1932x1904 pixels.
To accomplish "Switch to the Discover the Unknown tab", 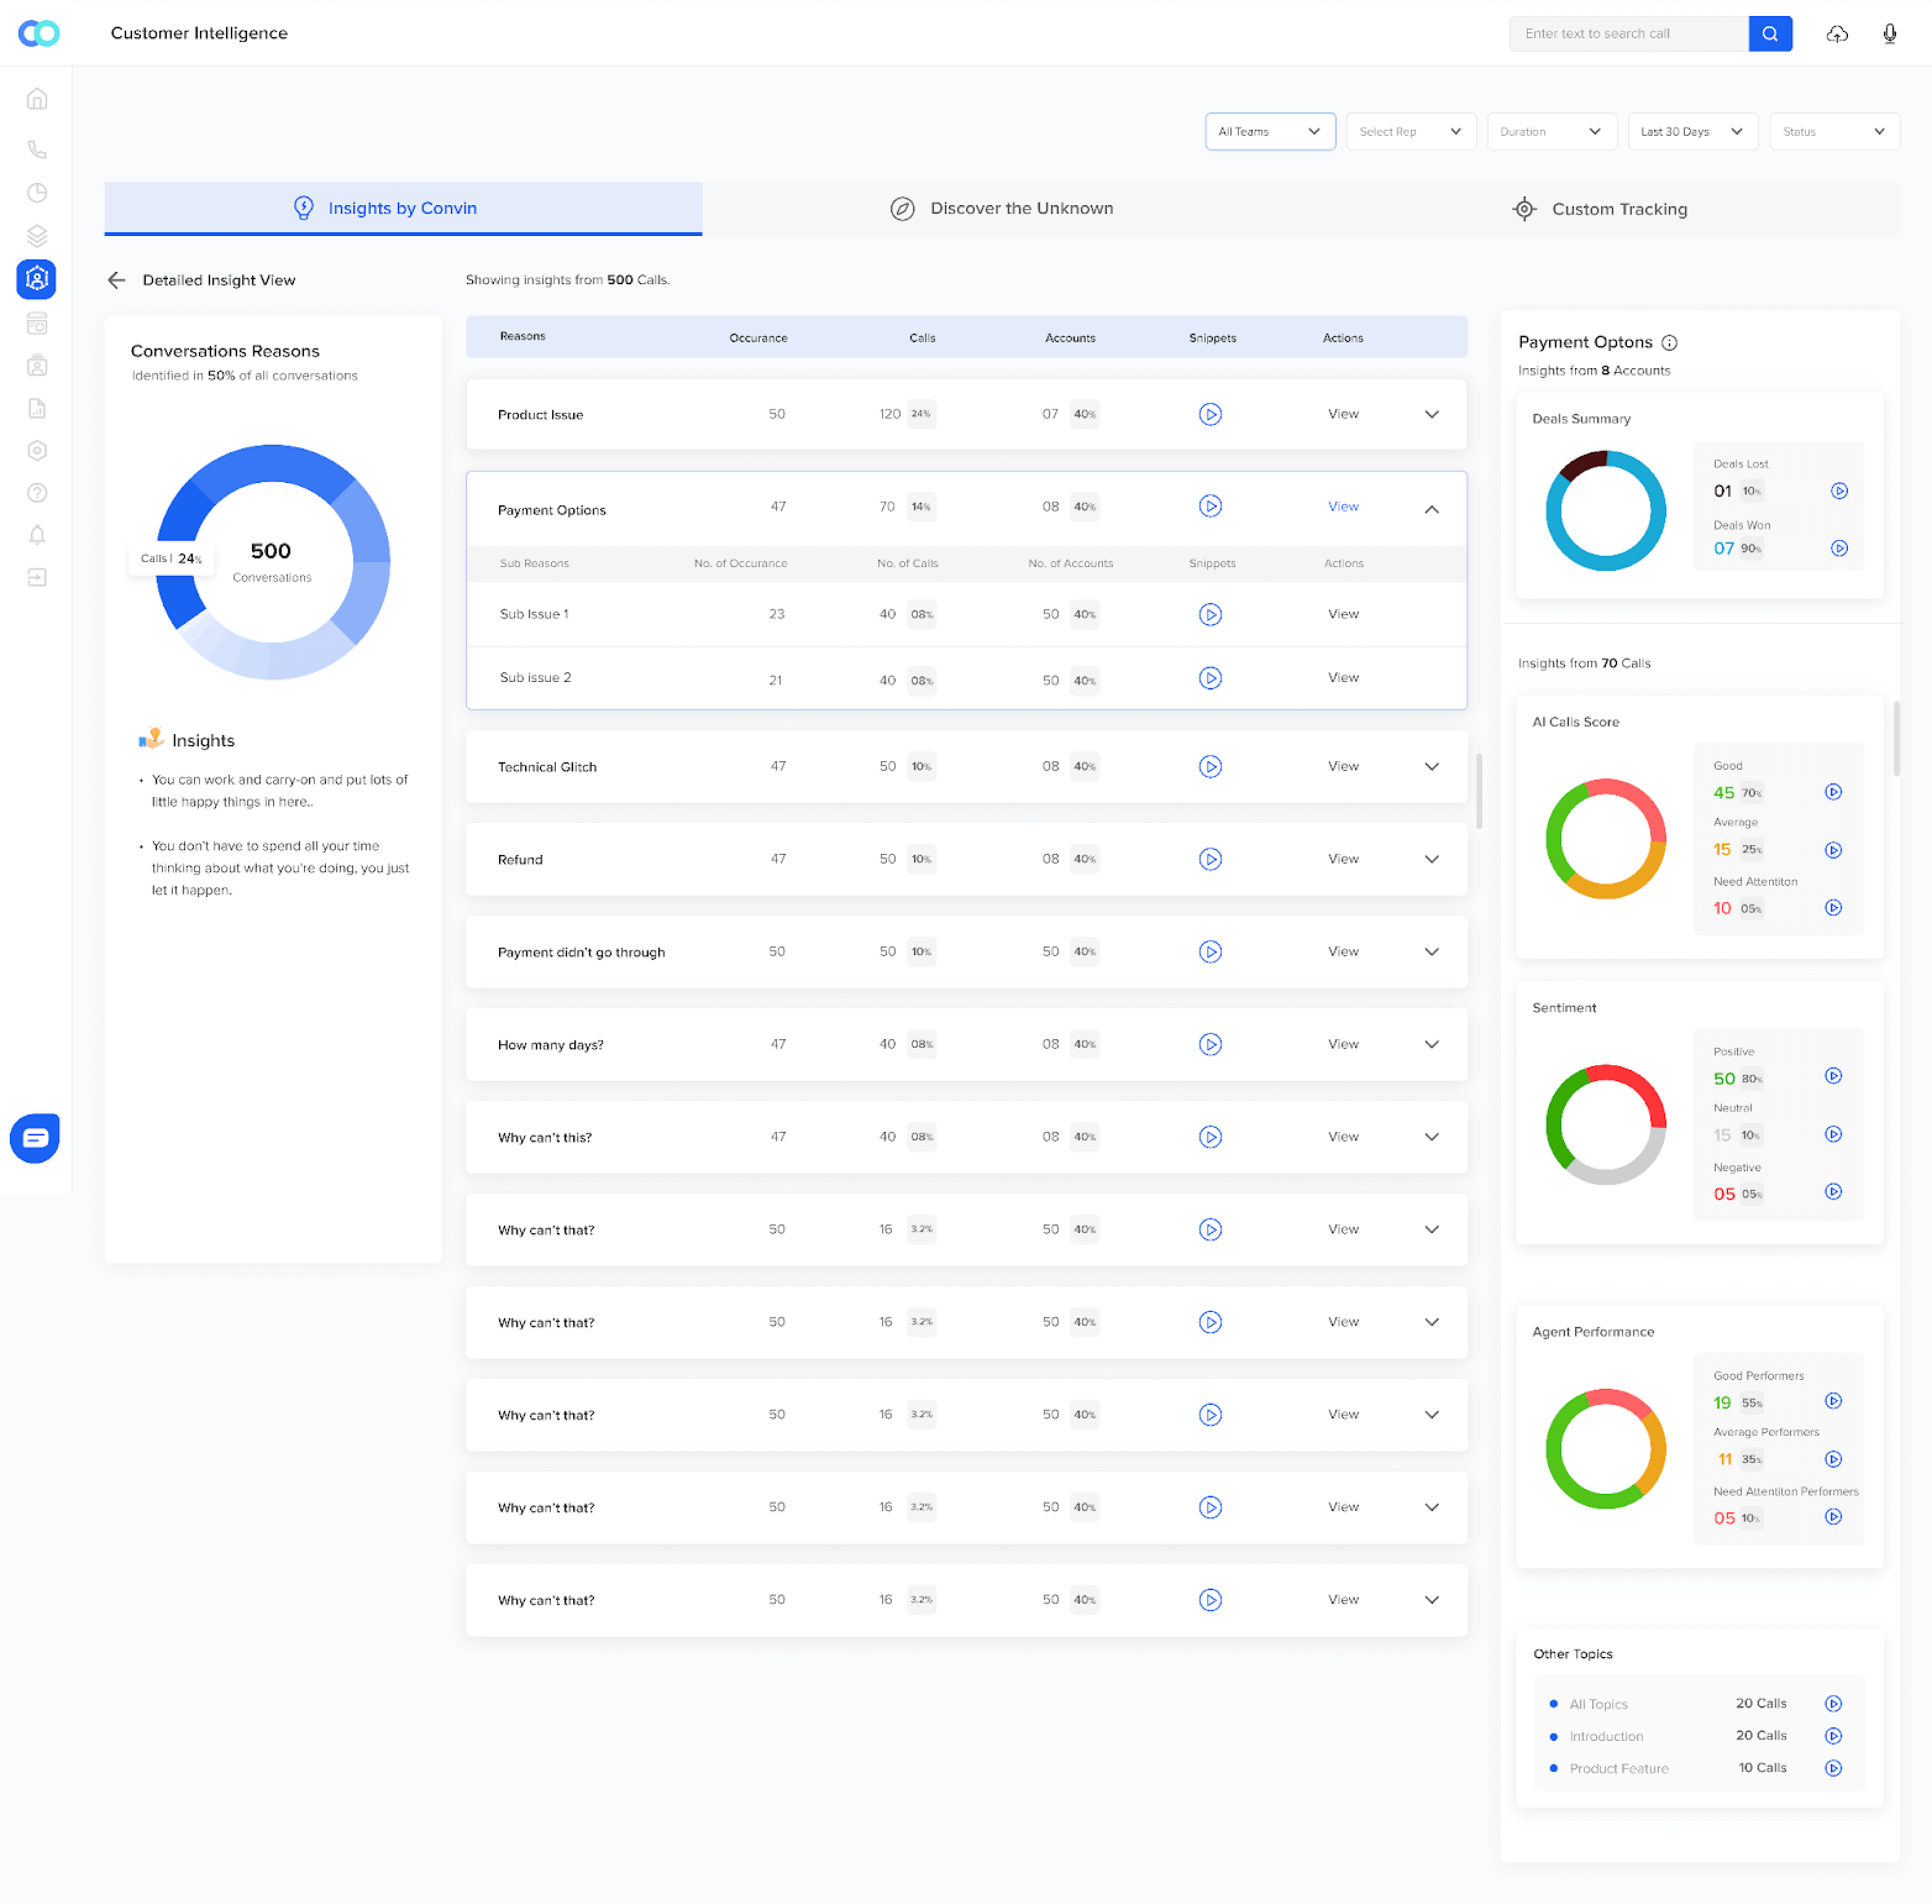I will coord(1021,208).
